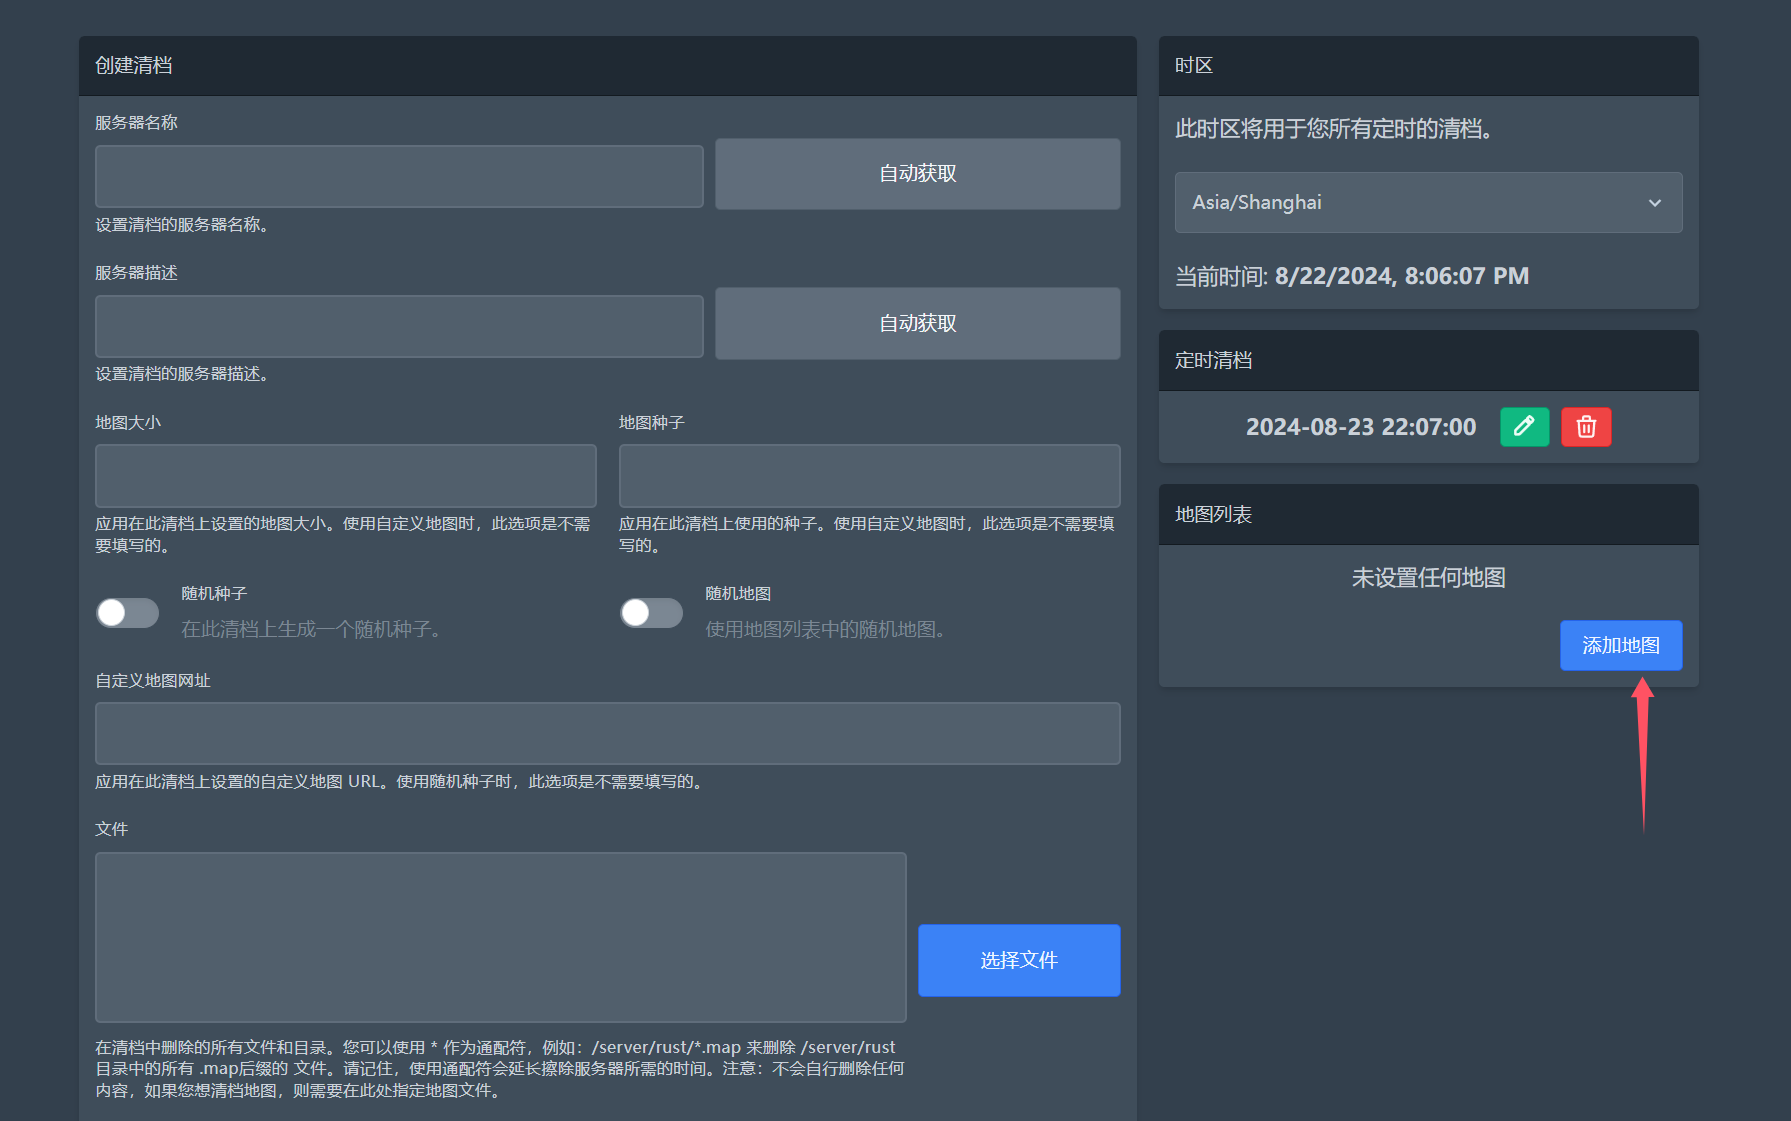This screenshot has width=1791, height=1121.
Task: Click the 选择文件 button
Action: coord(1019,960)
